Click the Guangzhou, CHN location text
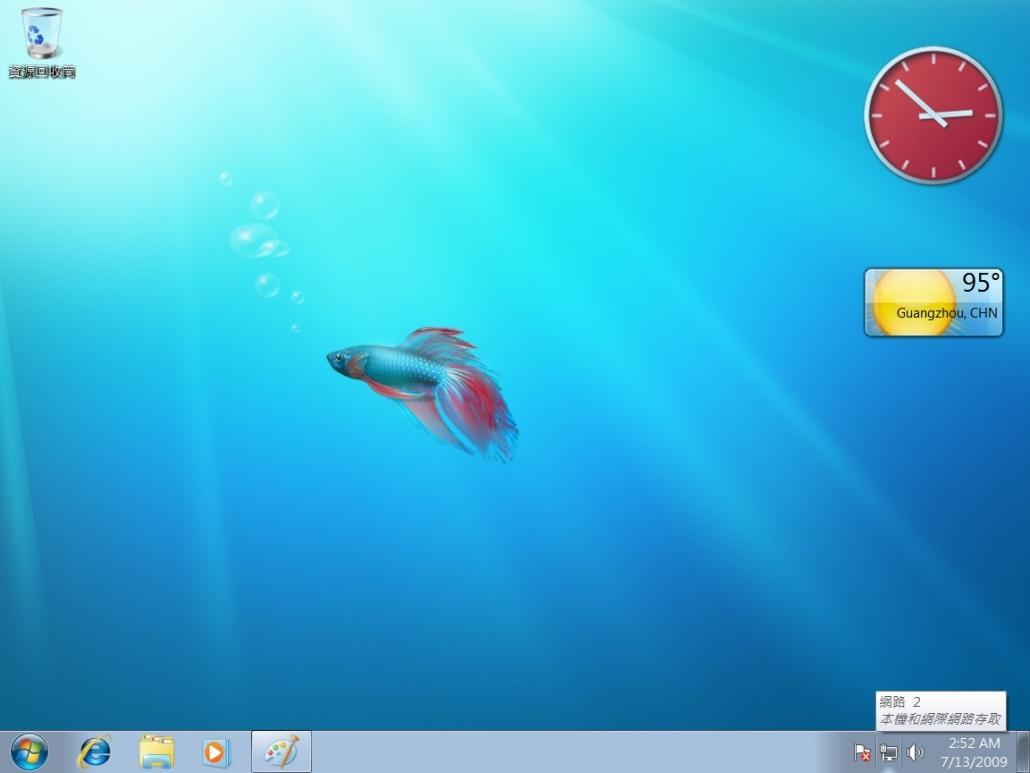The height and width of the screenshot is (773, 1030). pos(946,313)
